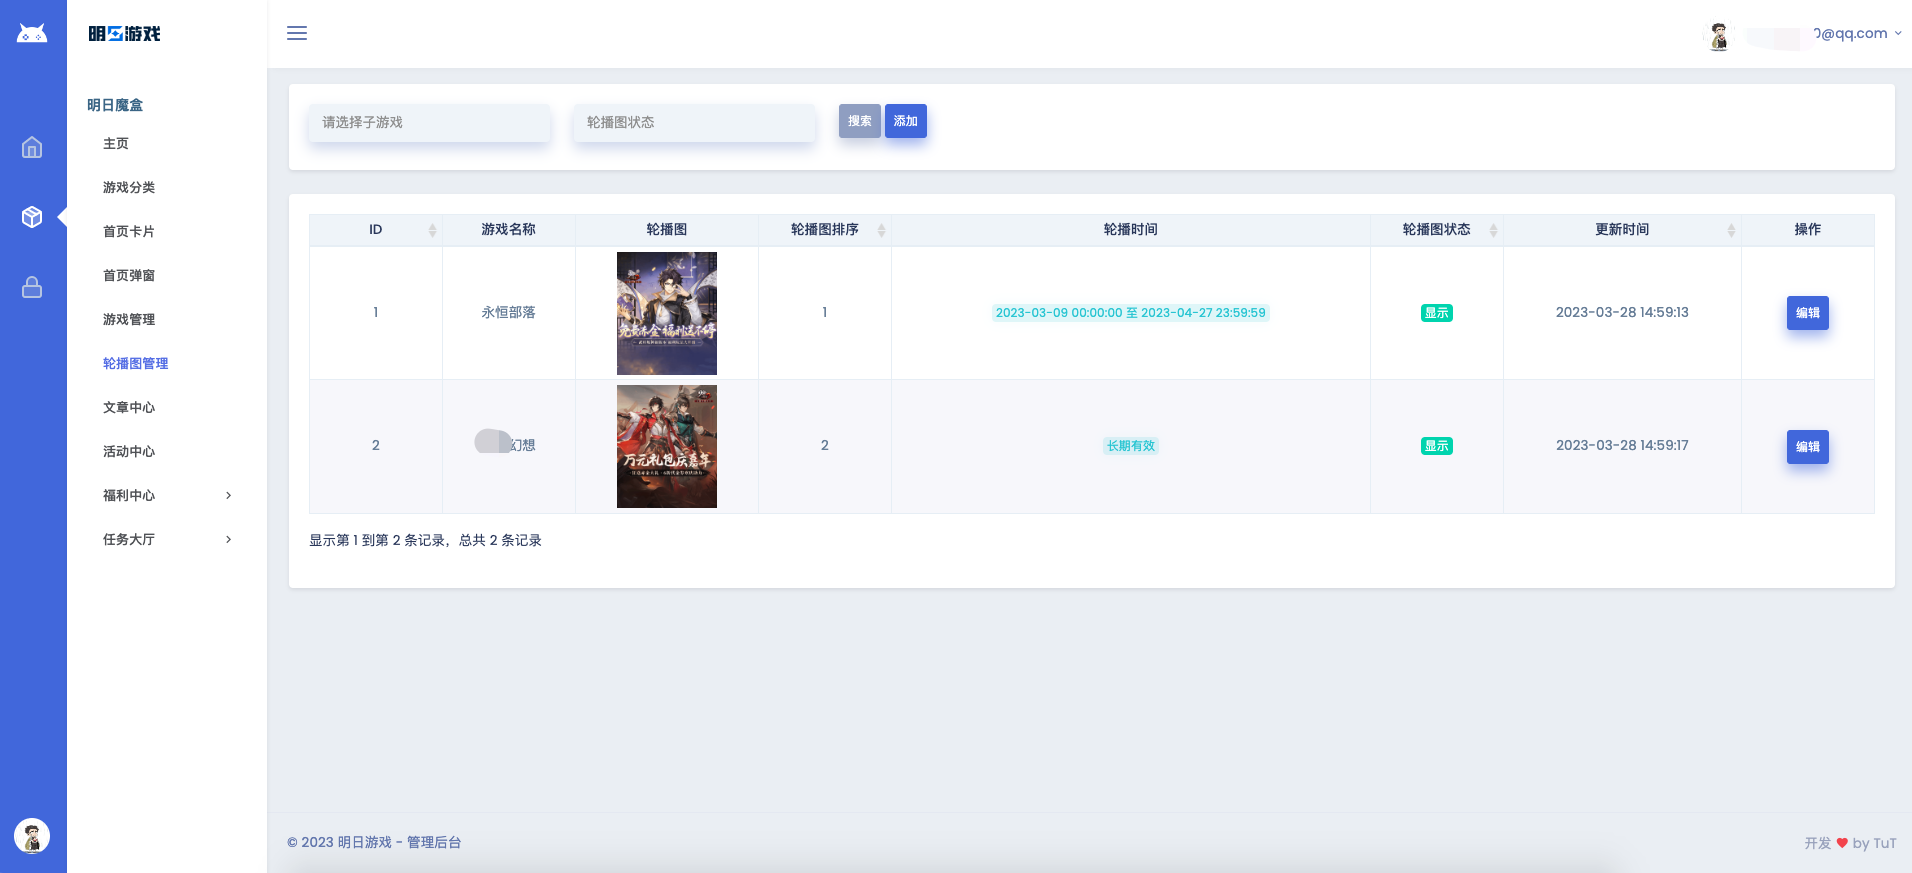The height and width of the screenshot is (873, 1912).
Task: Expand the 福利中心 submenu
Action: click(x=167, y=495)
